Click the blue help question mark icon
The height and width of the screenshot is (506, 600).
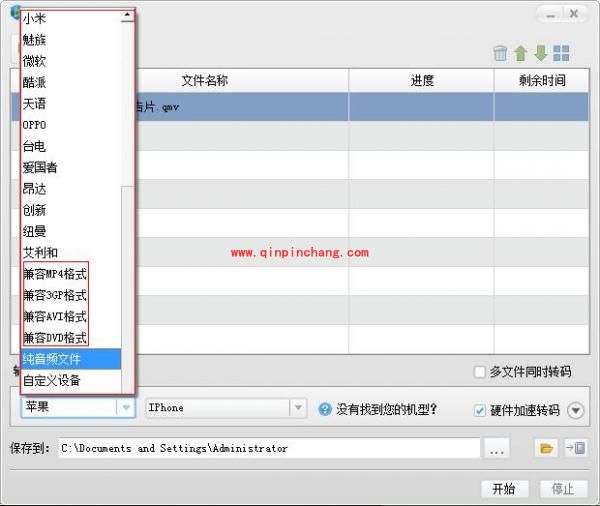[x=325, y=409]
